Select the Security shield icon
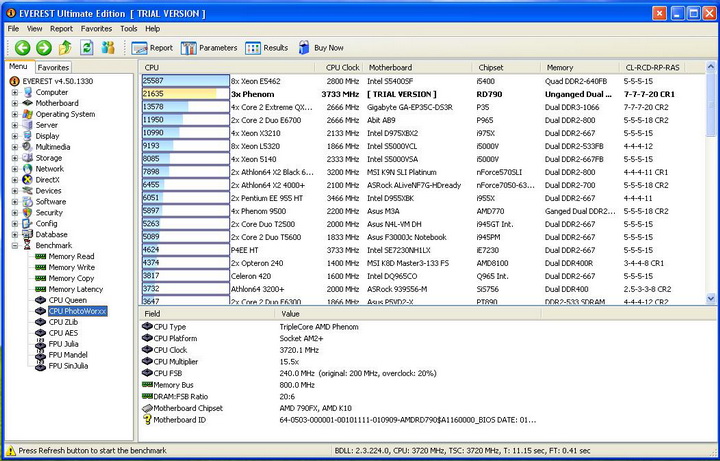Image resolution: width=720 pixels, height=461 pixels. (28, 213)
